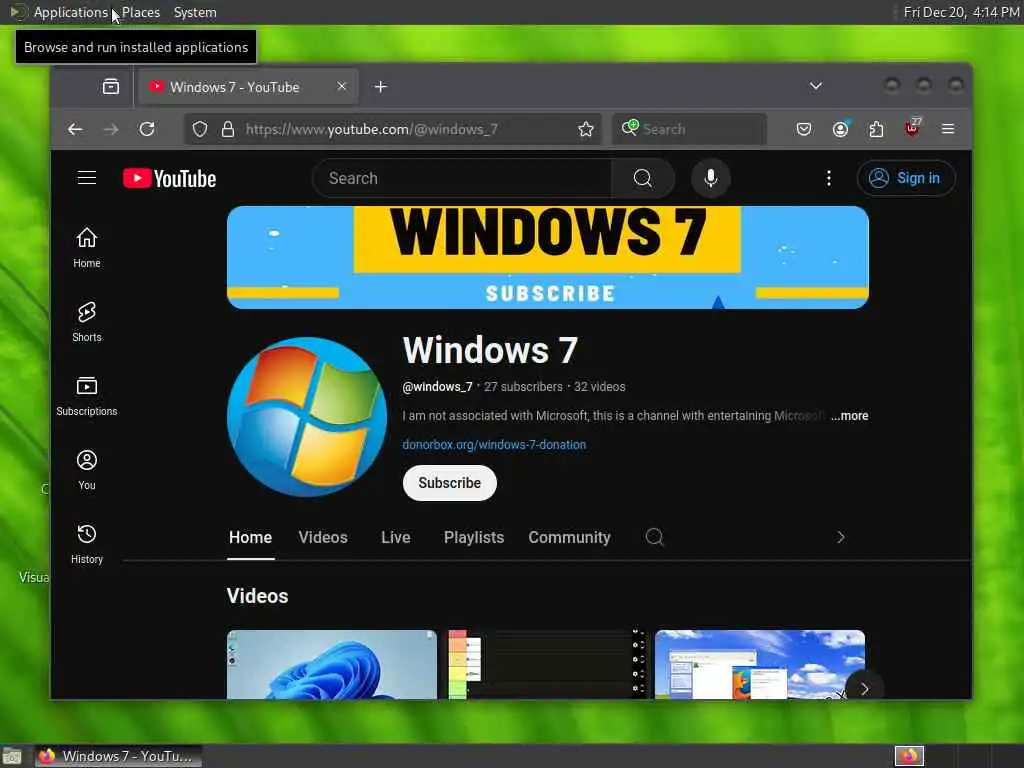
Task: Click the Windows 7 channel avatar
Action: (x=307, y=417)
